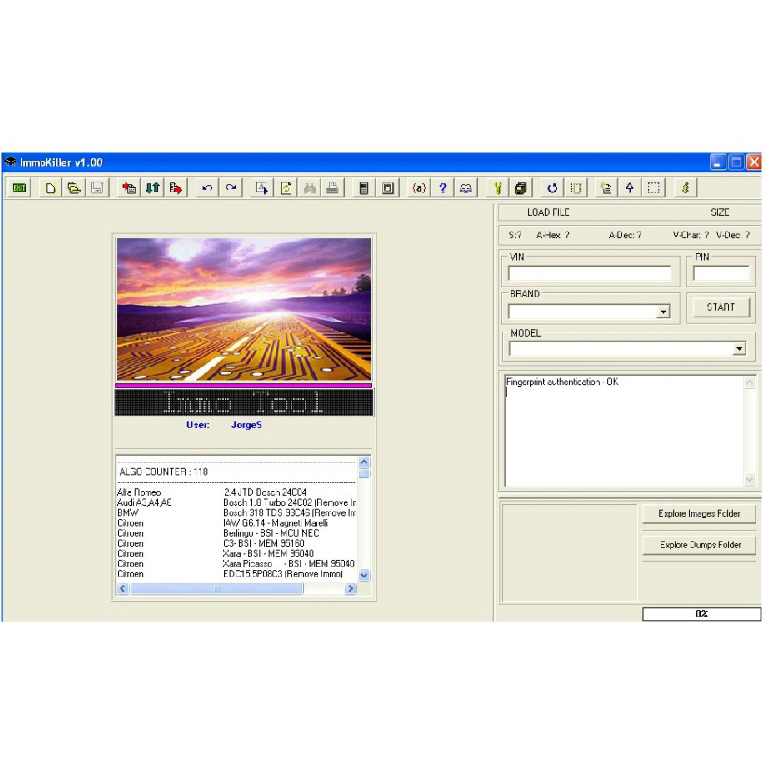Focus the VIN input field
768x768 pixels.
coord(590,273)
